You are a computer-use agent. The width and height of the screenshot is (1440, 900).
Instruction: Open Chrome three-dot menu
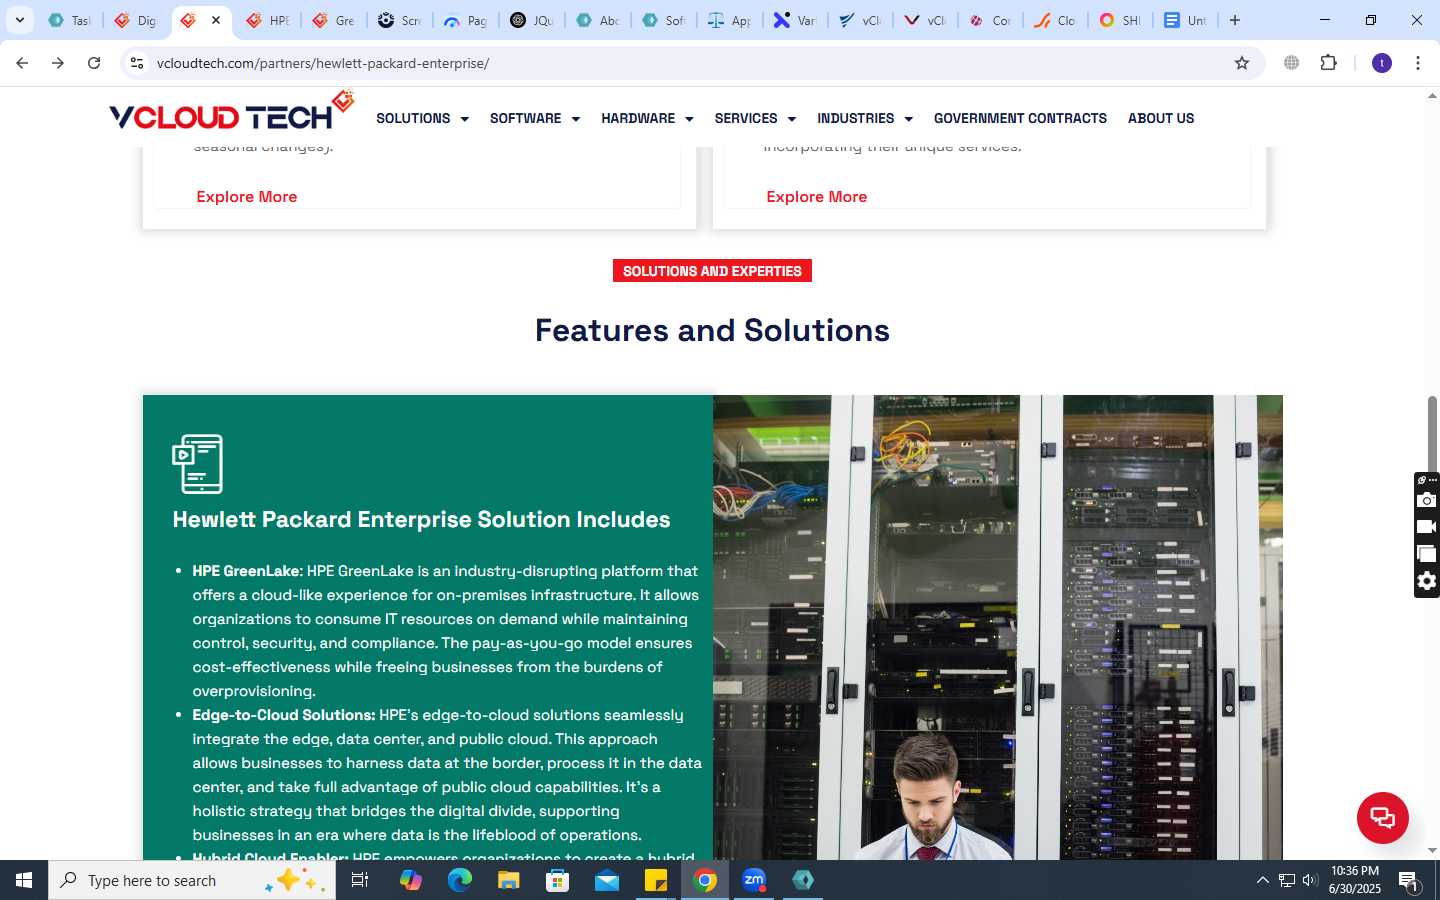pyautogui.click(x=1418, y=63)
